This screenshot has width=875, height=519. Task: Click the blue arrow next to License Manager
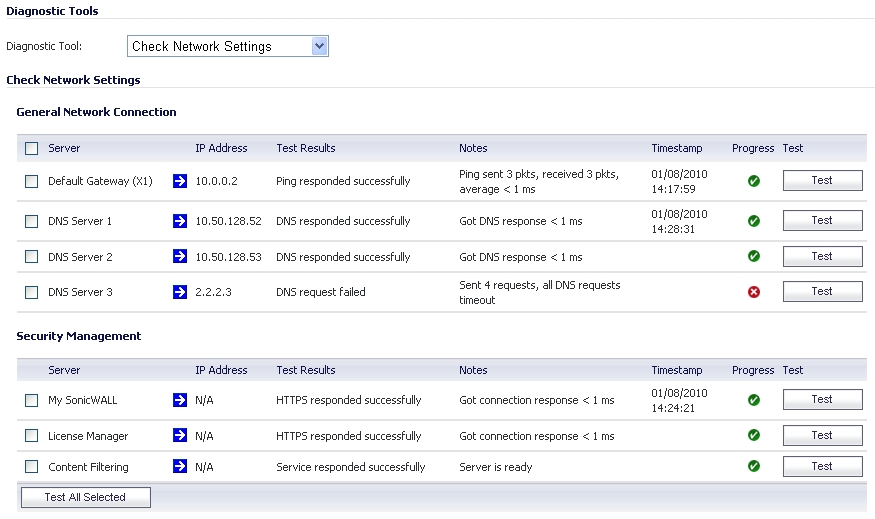(180, 436)
